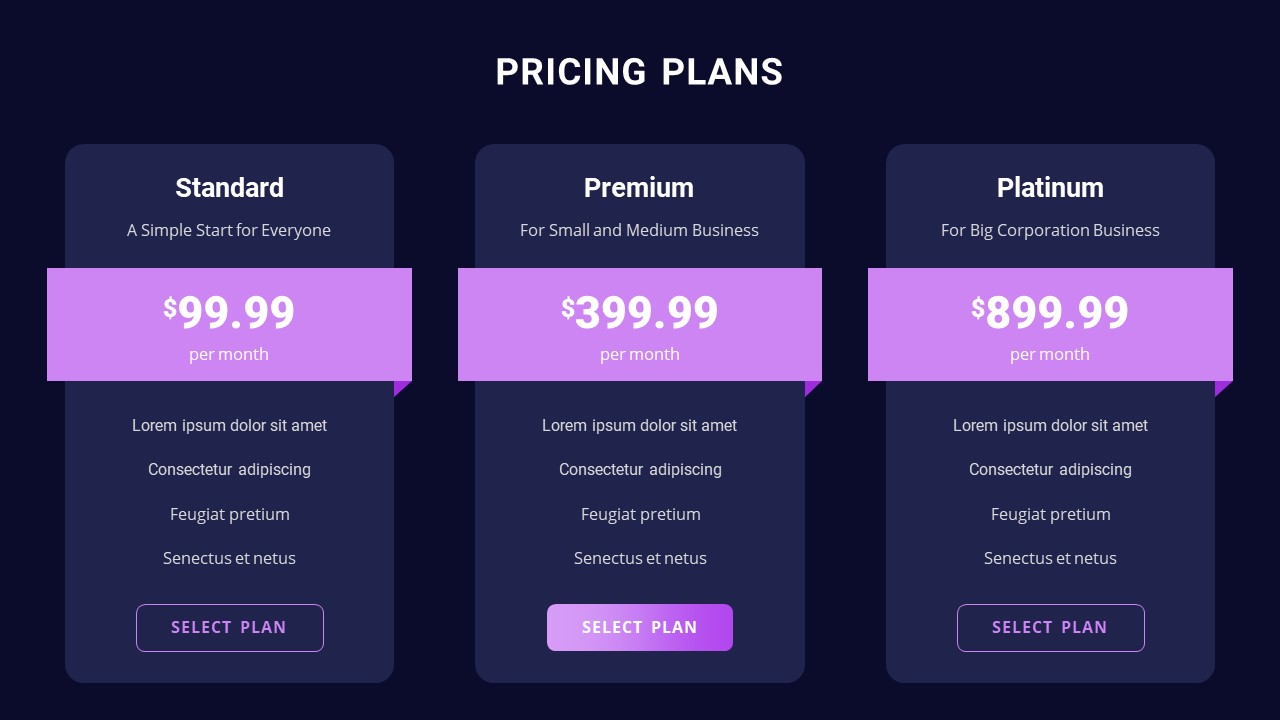Choose Select Plan for the Platinum tier

coord(1050,628)
